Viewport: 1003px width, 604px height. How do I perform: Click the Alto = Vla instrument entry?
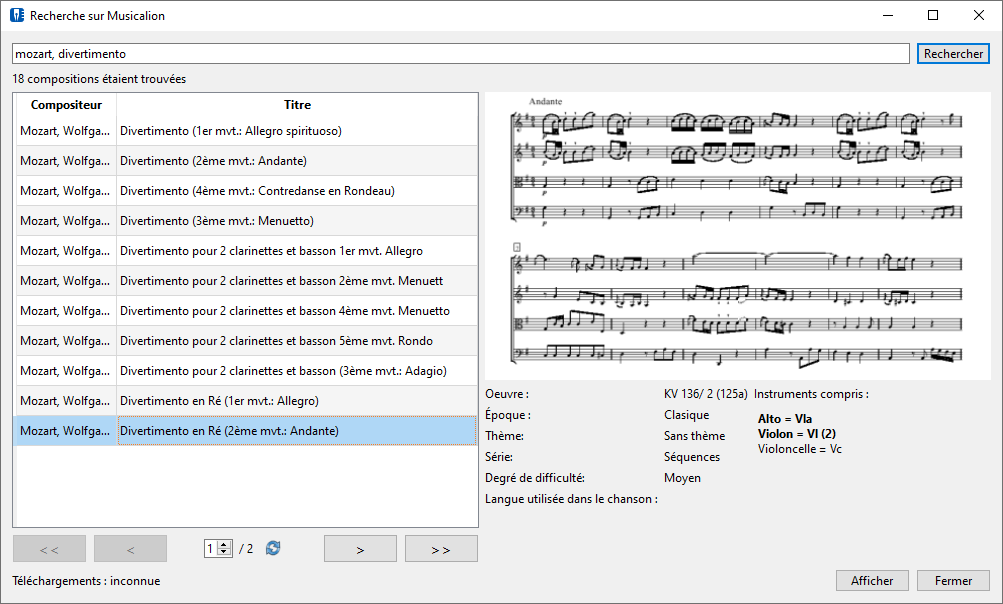pyautogui.click(x=785, y=419)
